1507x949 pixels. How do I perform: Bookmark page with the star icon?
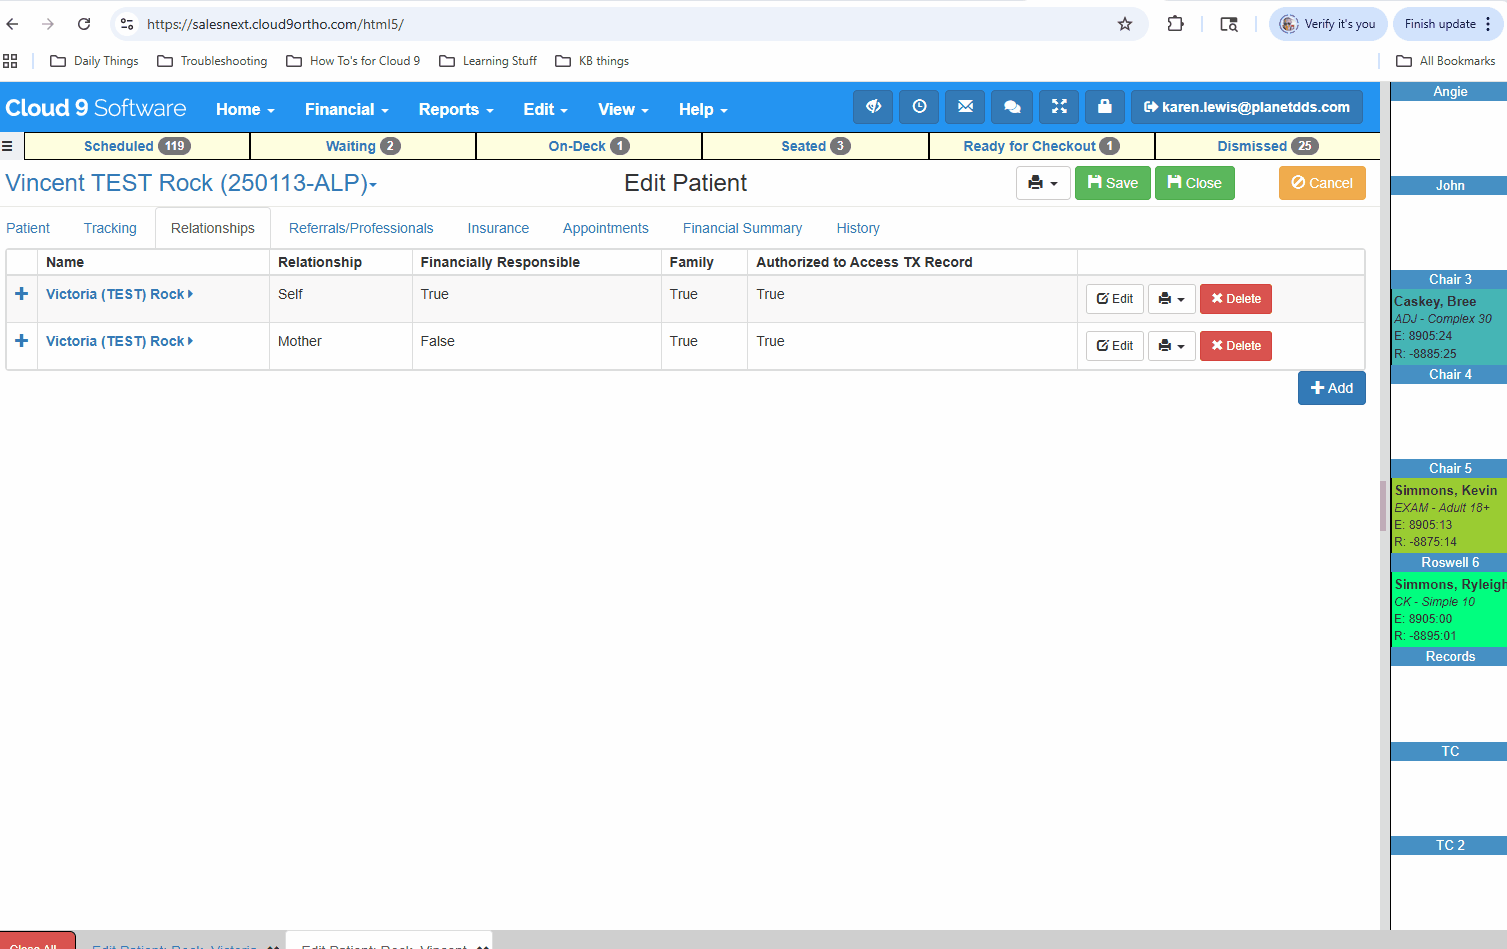pos(1125,24)
